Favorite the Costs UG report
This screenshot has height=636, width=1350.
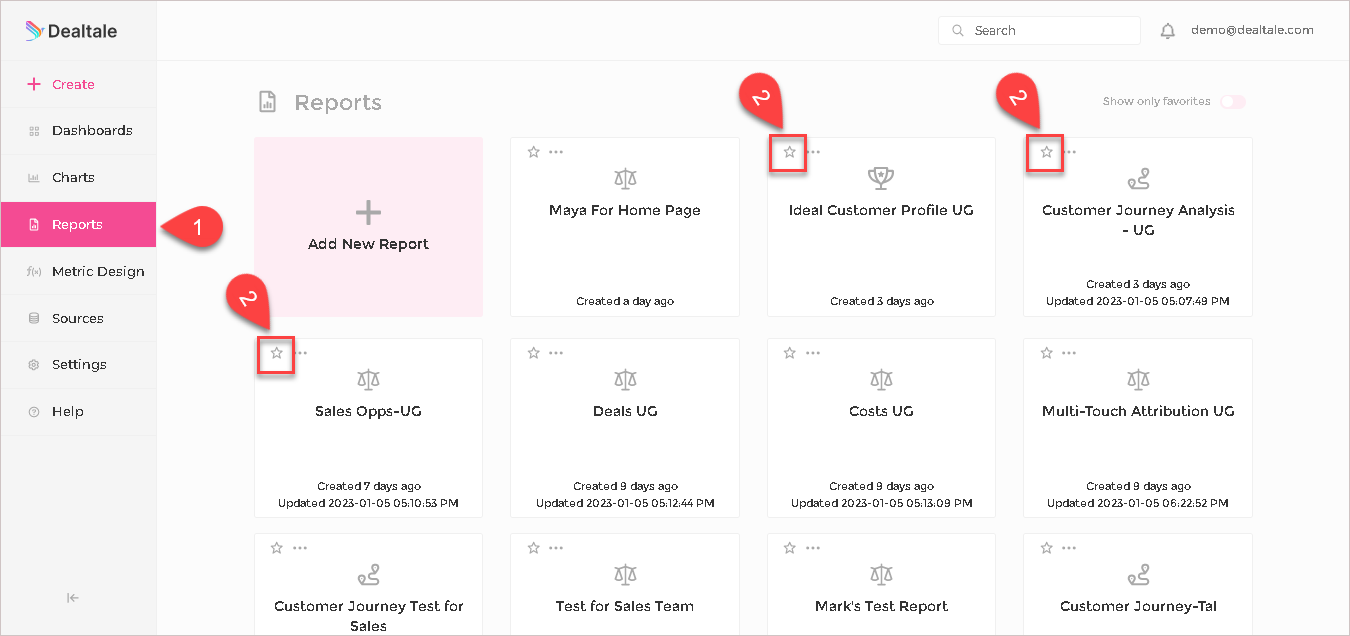point(789,353)
